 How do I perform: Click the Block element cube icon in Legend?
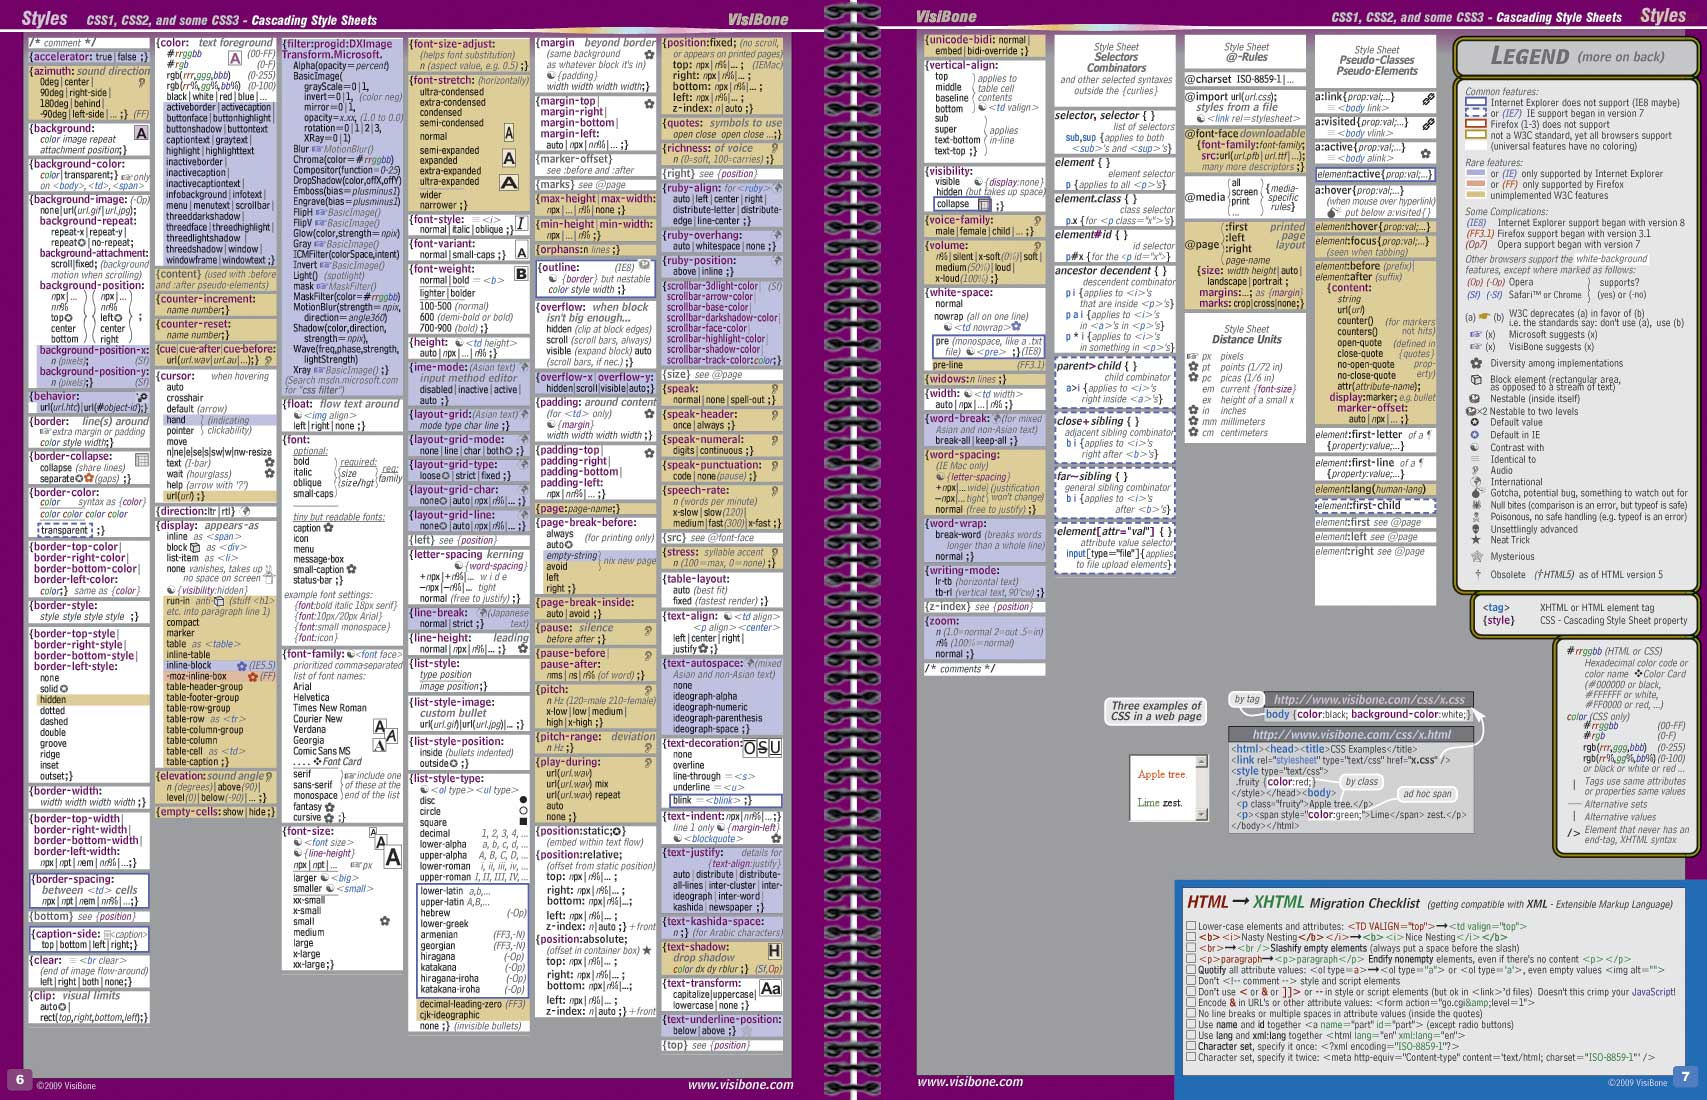point(1475,380)
